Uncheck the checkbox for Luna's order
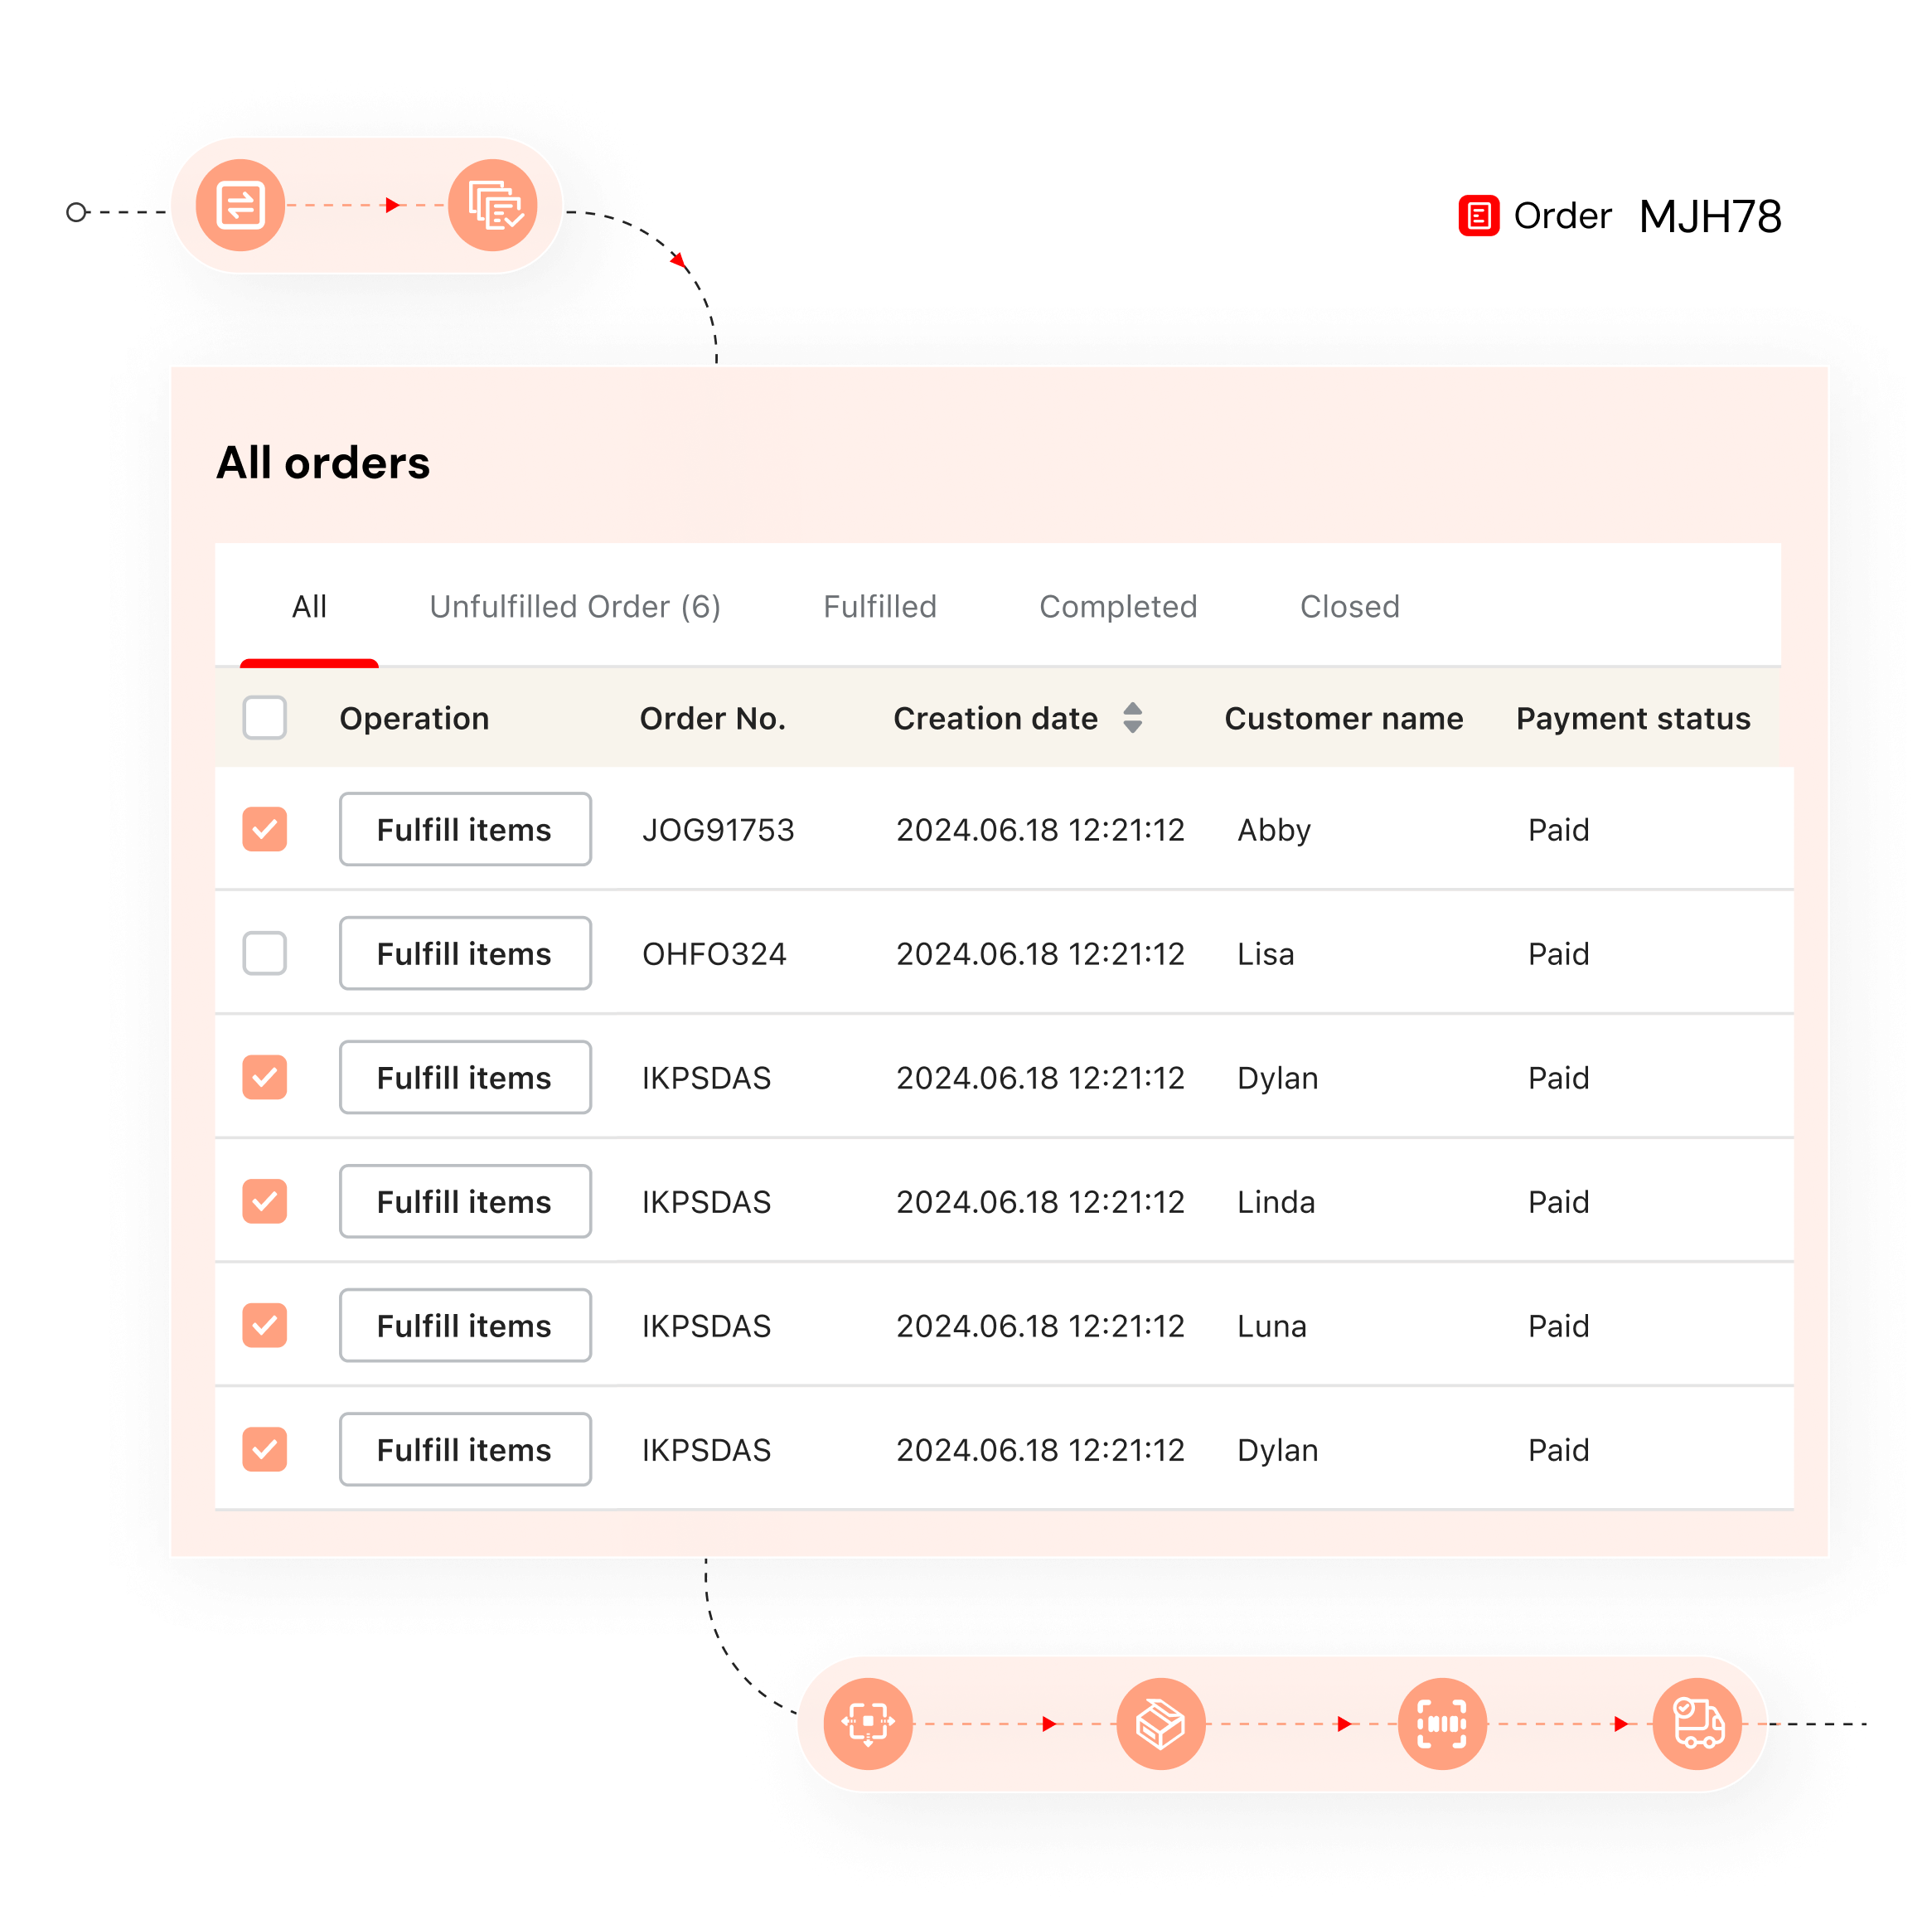 pyautogui.click(x=265, y=1325)
